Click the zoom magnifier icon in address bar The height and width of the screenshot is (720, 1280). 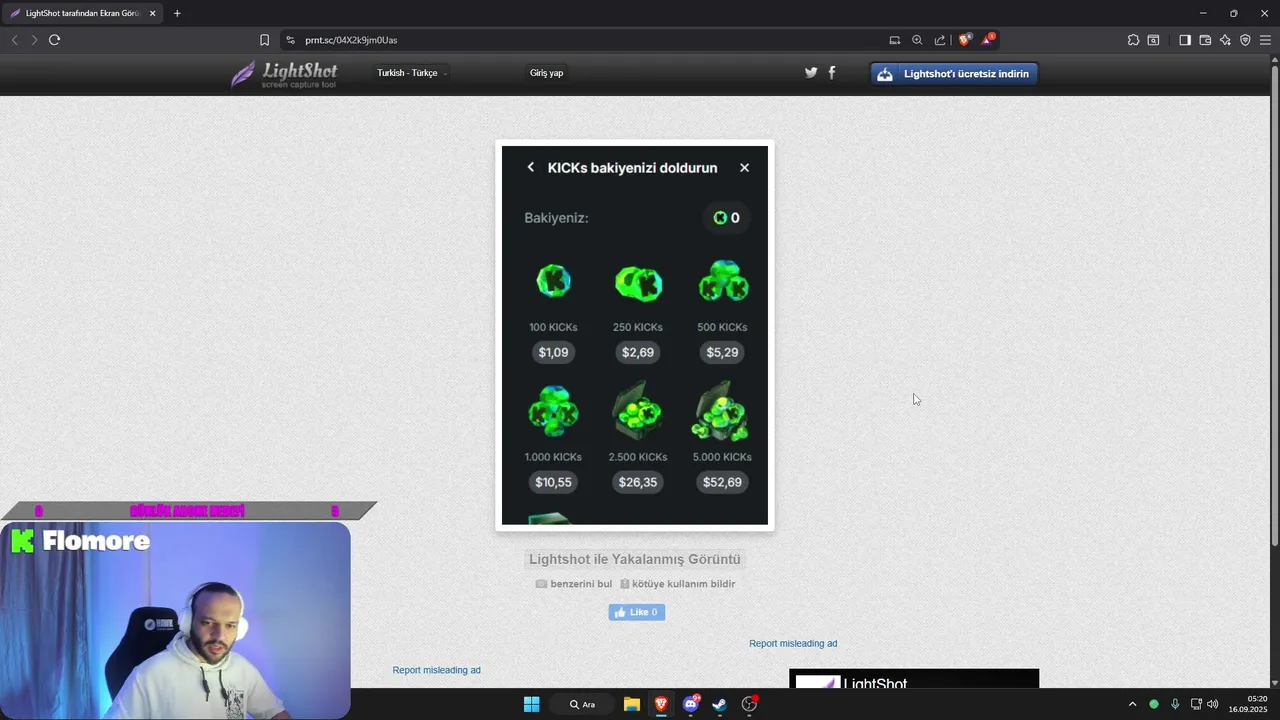[917, 40]
